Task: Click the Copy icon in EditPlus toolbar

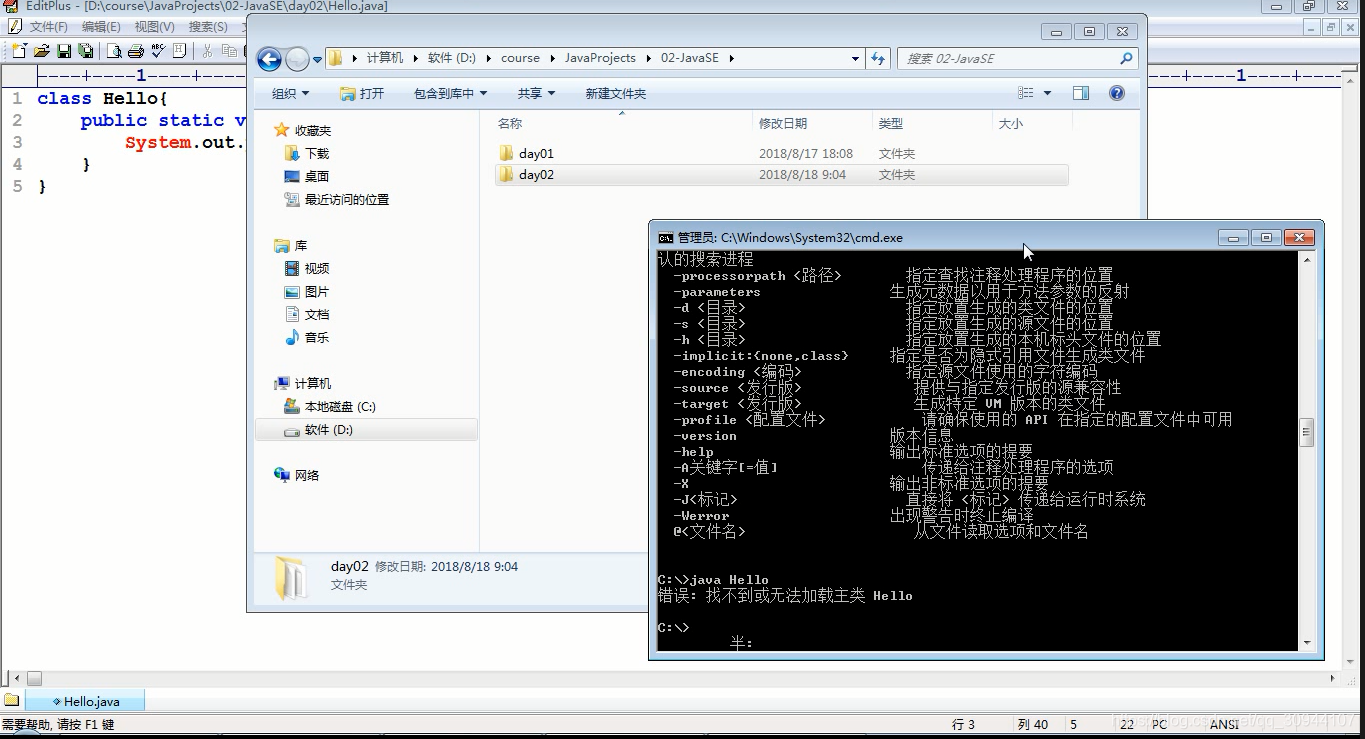Action: [x=230, y=50]
